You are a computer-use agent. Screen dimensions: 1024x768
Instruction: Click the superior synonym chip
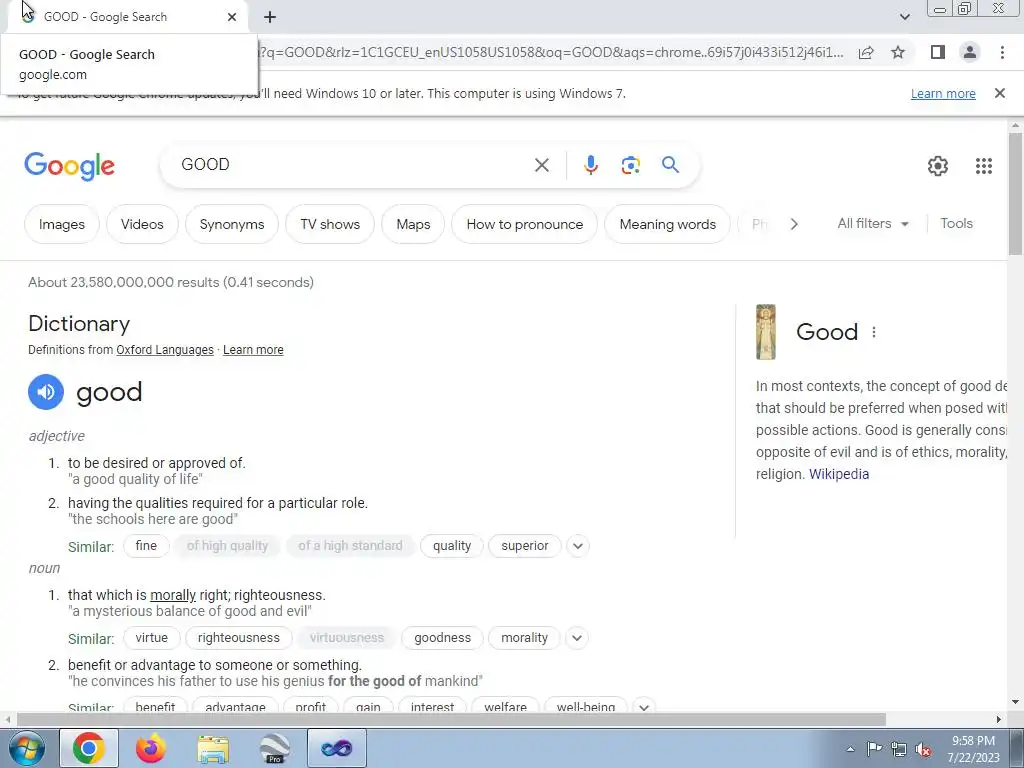[x=524, y=546]
